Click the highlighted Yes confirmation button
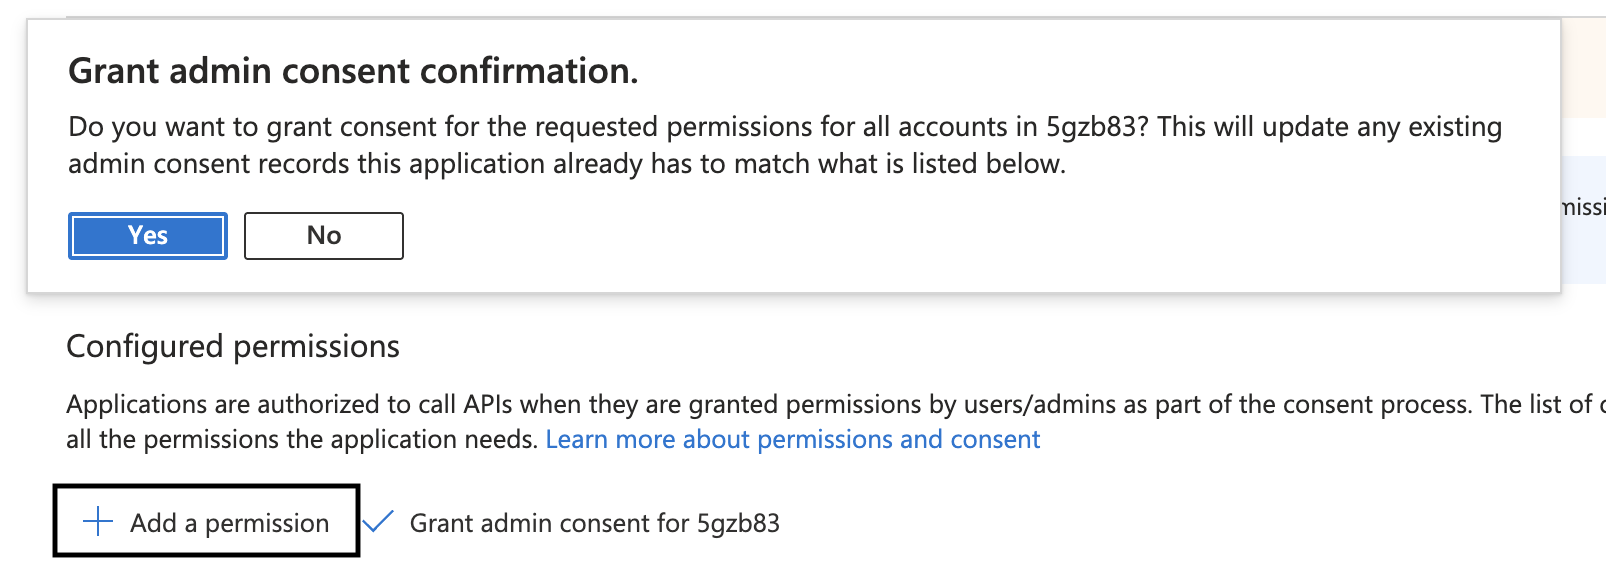Viewport: 1606px width, 578px height. click(x=147, y=235)
